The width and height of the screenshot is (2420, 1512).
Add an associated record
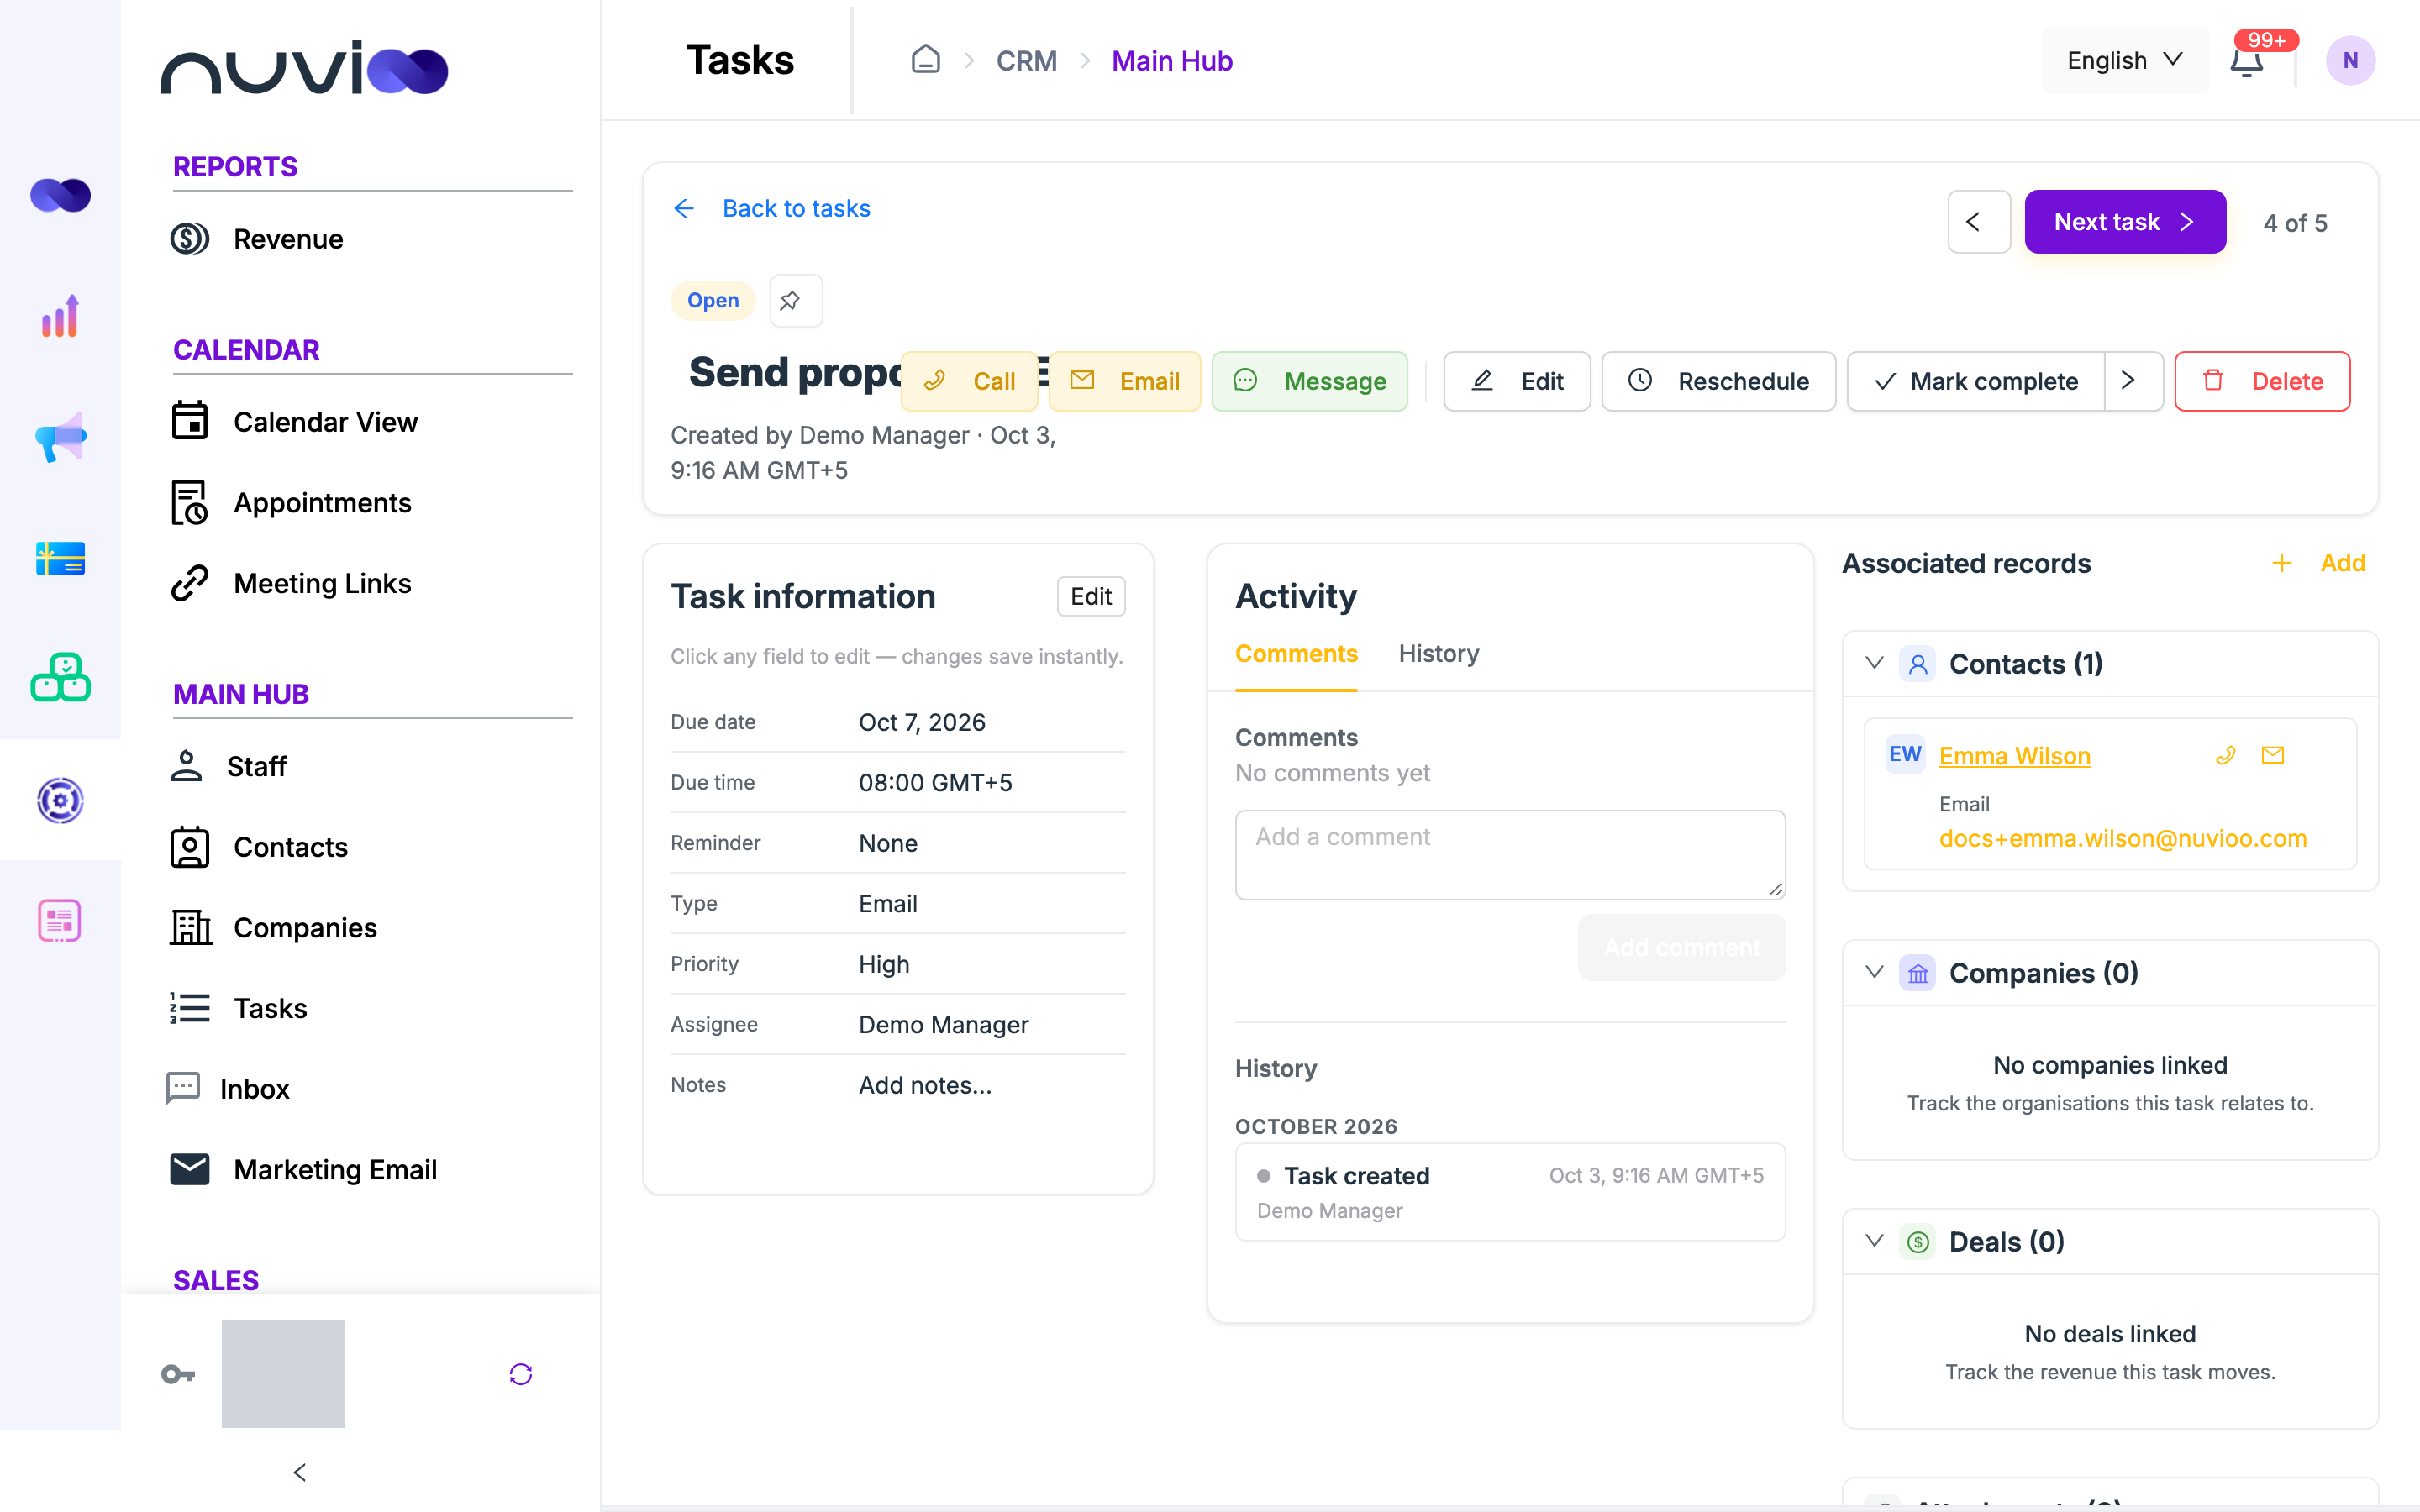tap(2318, 563)
